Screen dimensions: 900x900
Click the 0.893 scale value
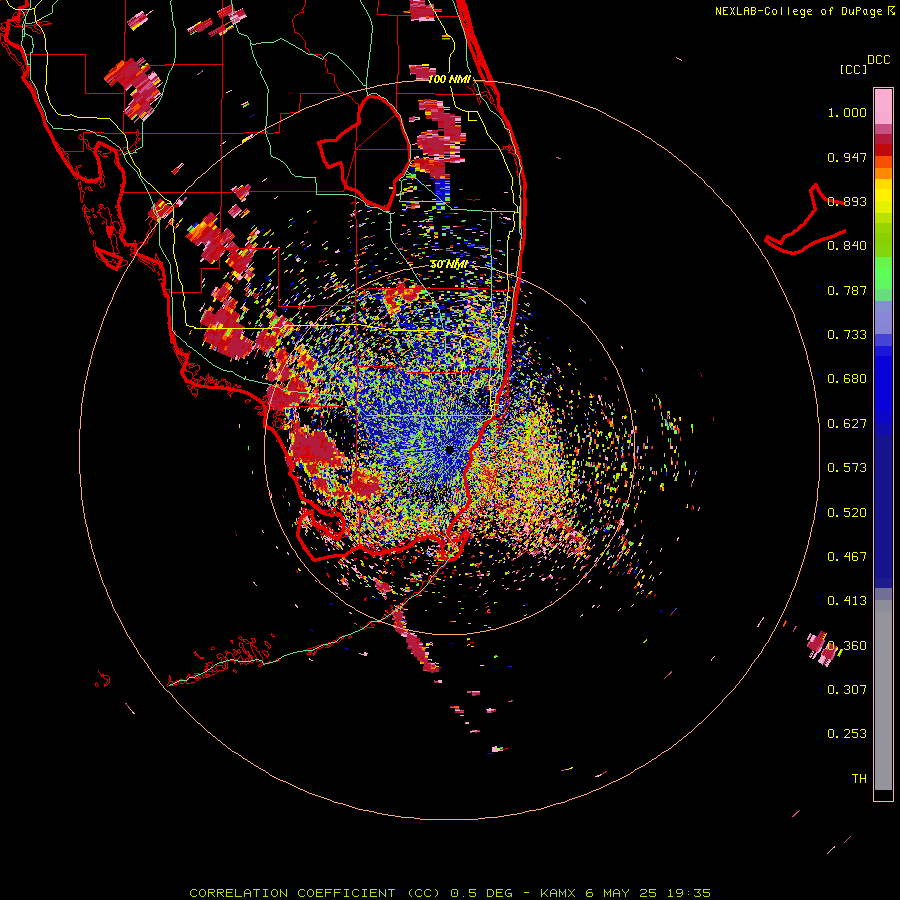pos(847,201)
